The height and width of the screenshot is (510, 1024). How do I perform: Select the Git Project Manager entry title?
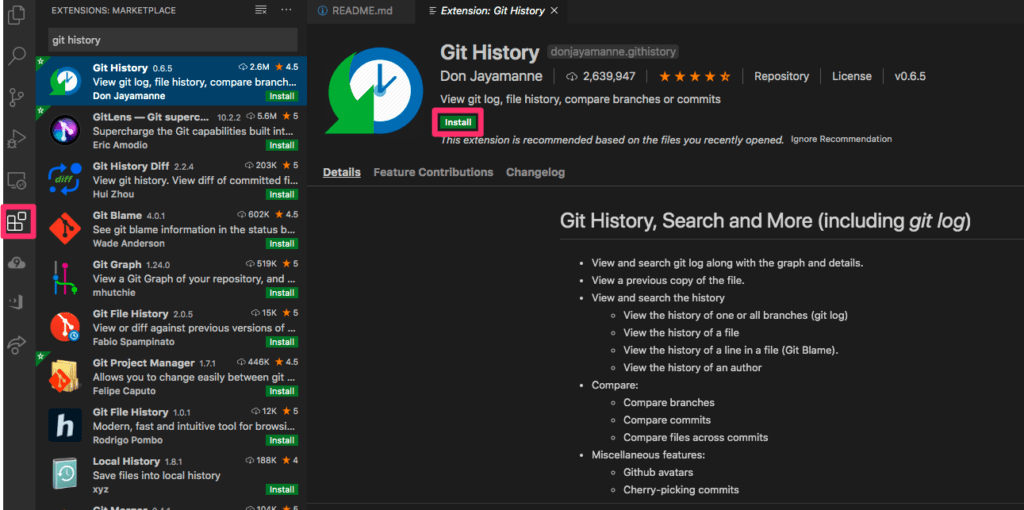coord(144,362)
